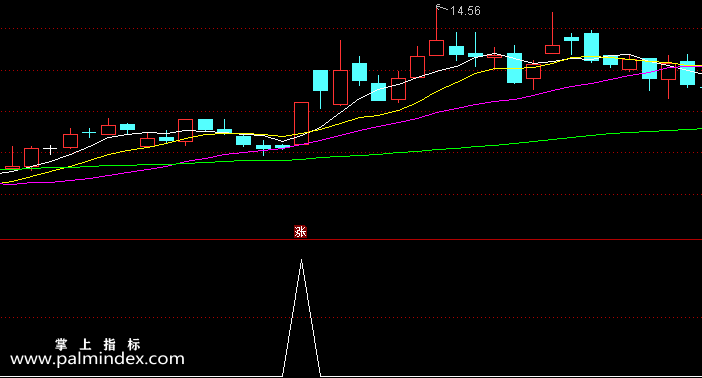702x378 pixels.
Task: Click the magenta moving average line
Action: click(x=358, y=130)
